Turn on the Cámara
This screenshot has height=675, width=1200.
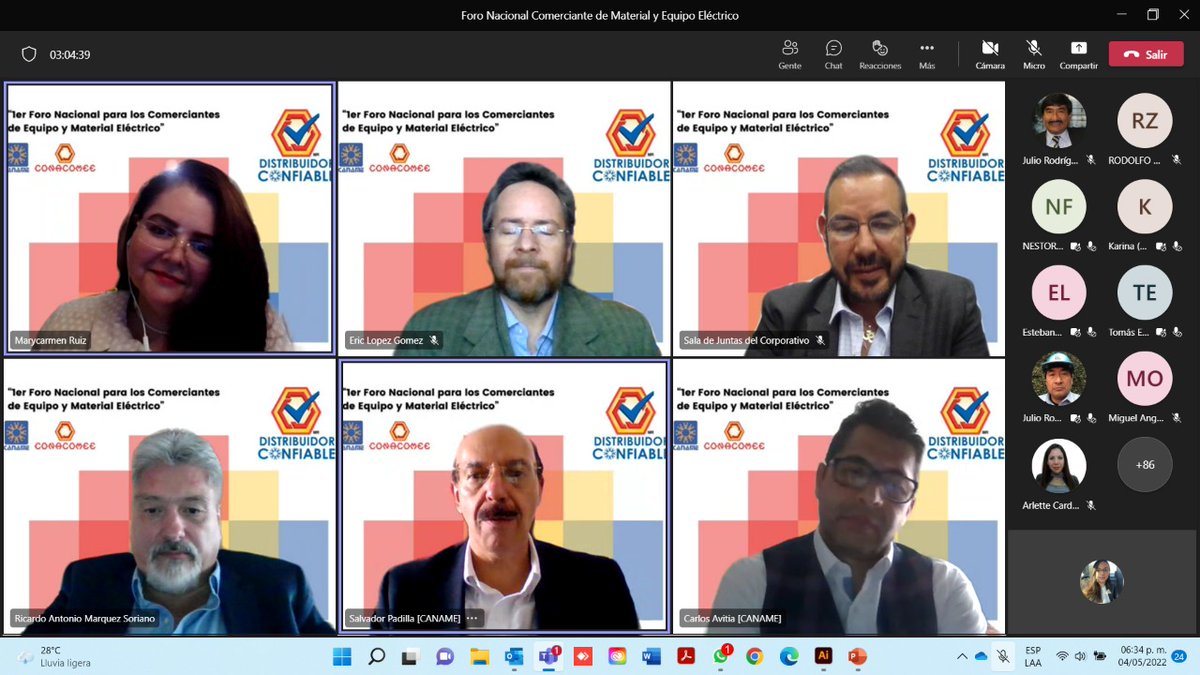tap(990, 54)
